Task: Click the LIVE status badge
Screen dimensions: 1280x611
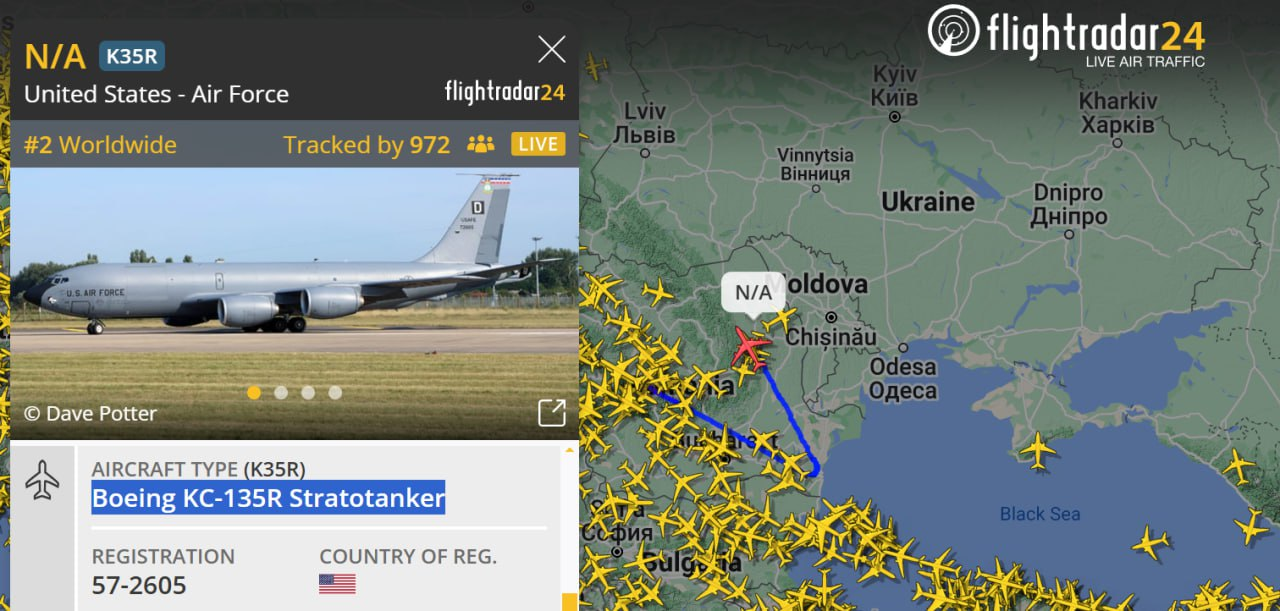Action: click(538, 144)
